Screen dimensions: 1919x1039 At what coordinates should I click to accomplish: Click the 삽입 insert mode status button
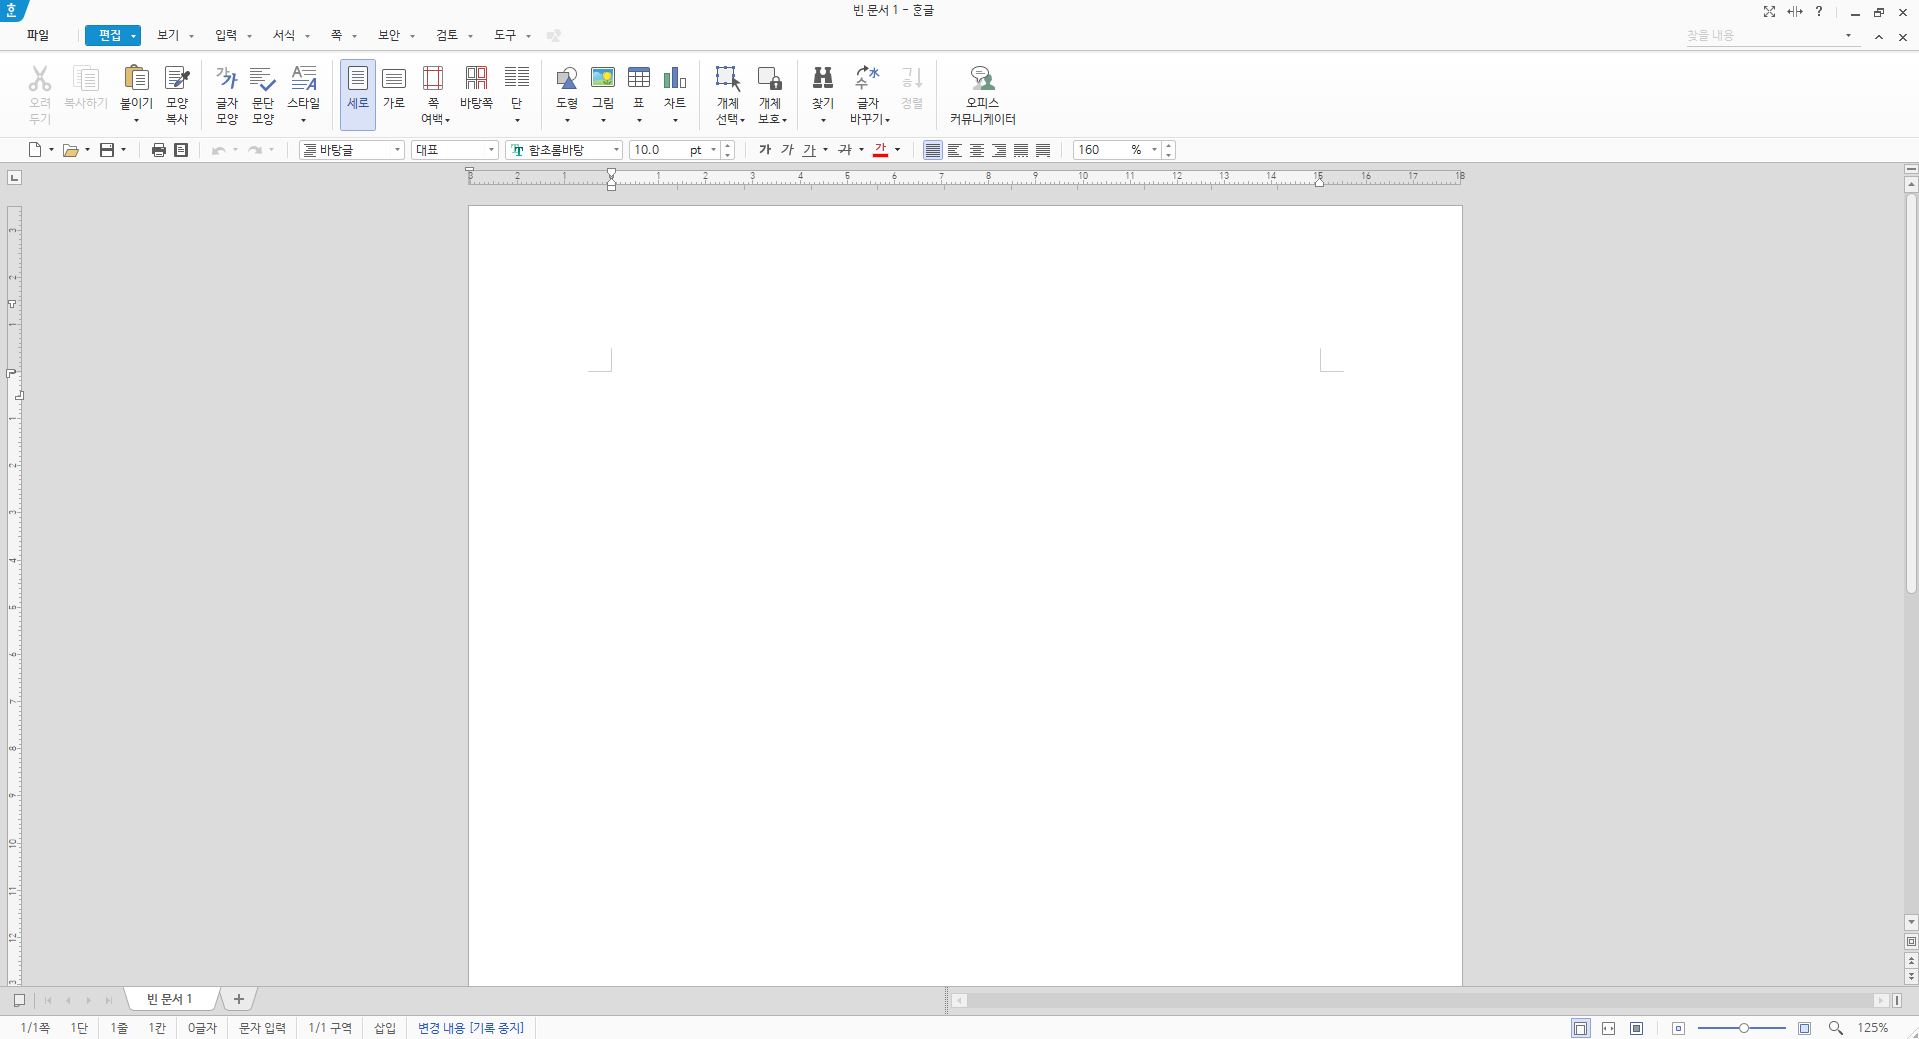[385, 1028]
